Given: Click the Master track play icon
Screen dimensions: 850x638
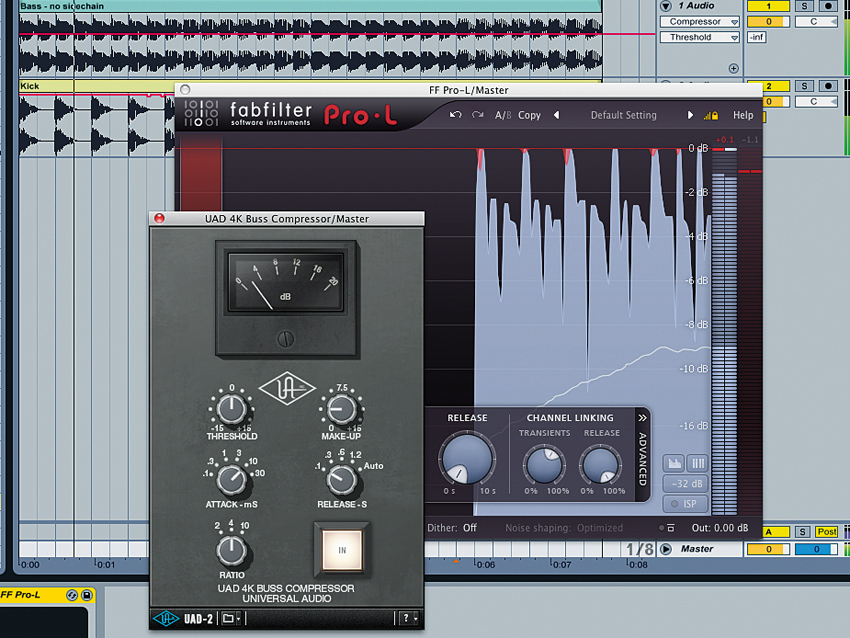Looking at the screenshot, I should (666, 549).
